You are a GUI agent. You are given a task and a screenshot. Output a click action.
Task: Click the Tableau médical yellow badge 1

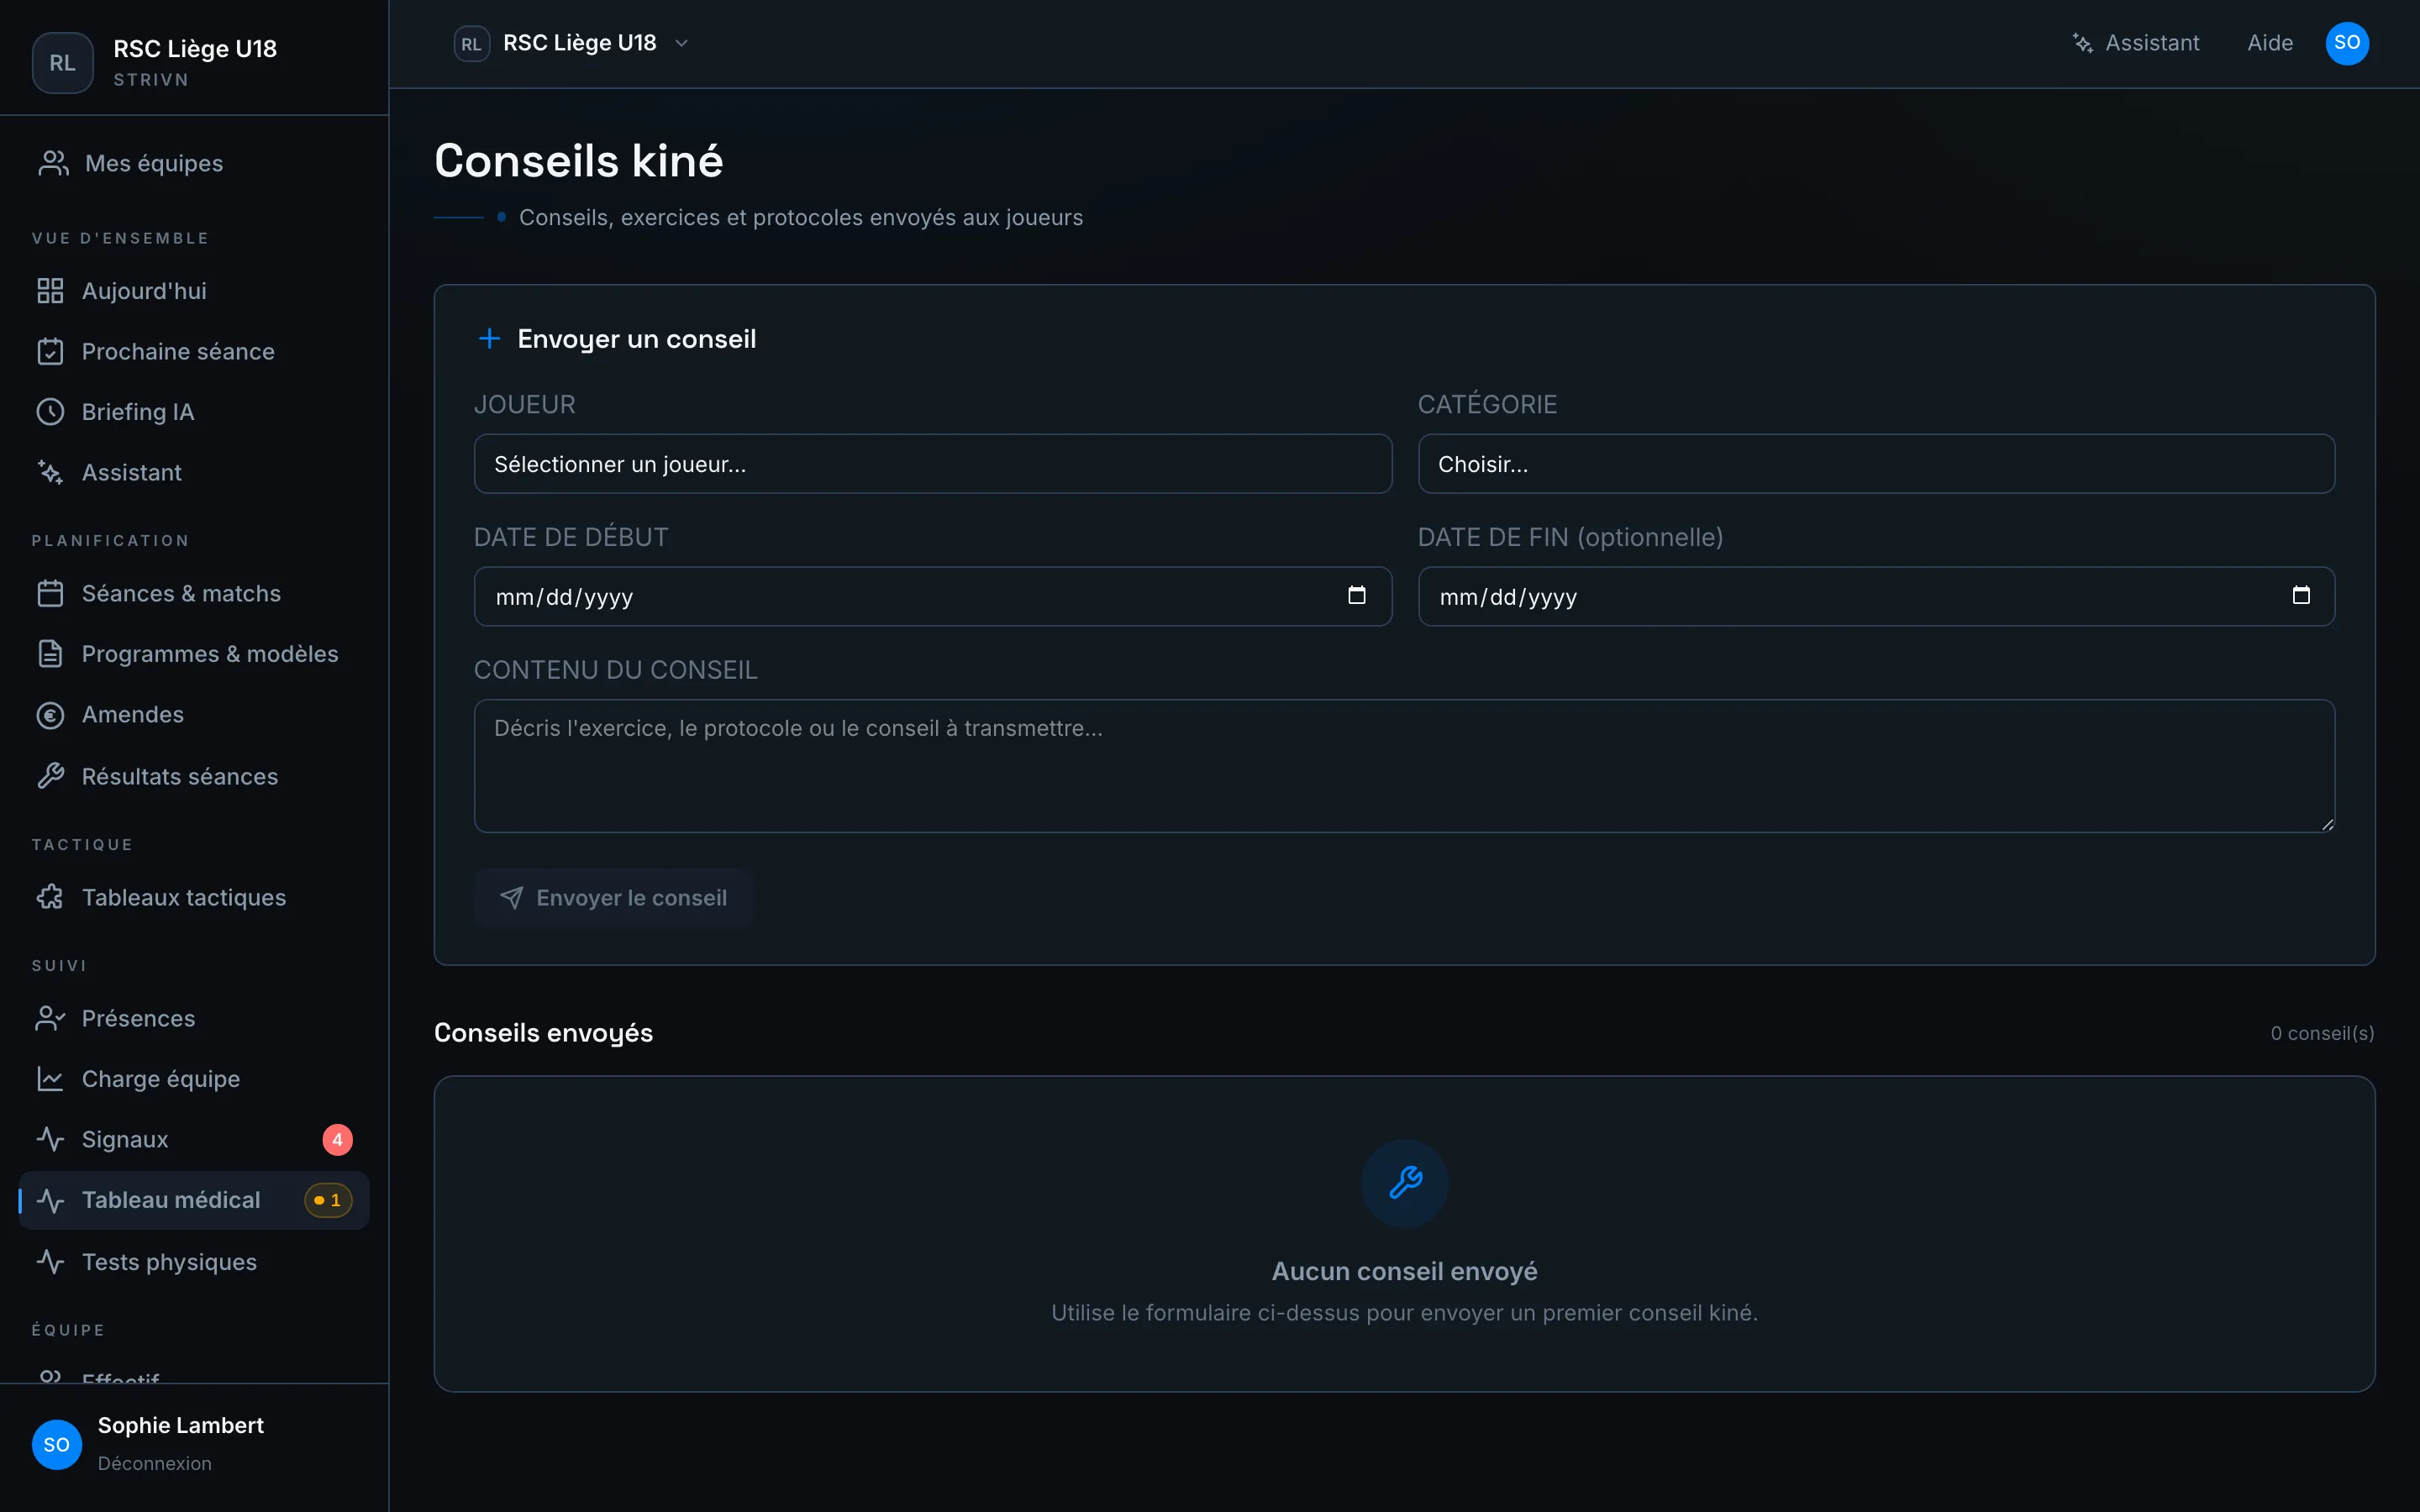pos(328,1200)
